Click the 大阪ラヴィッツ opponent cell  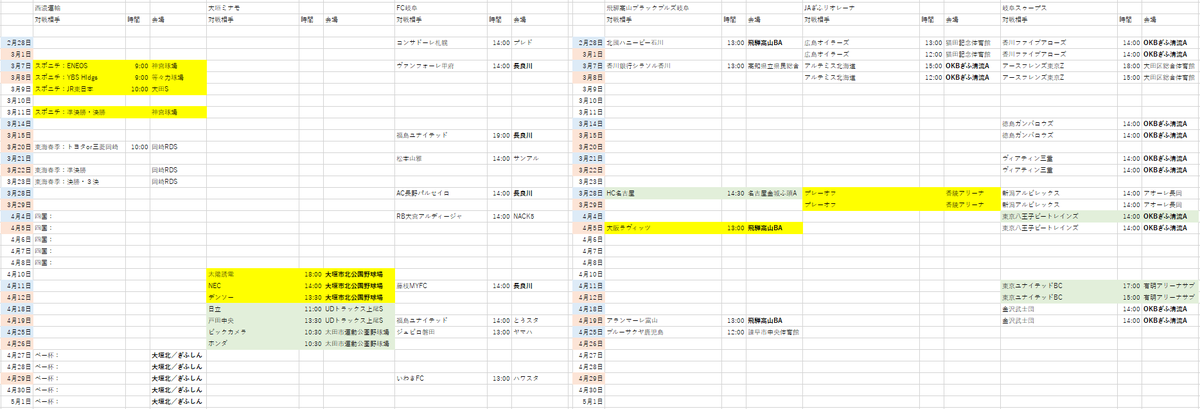coord(665,228)
